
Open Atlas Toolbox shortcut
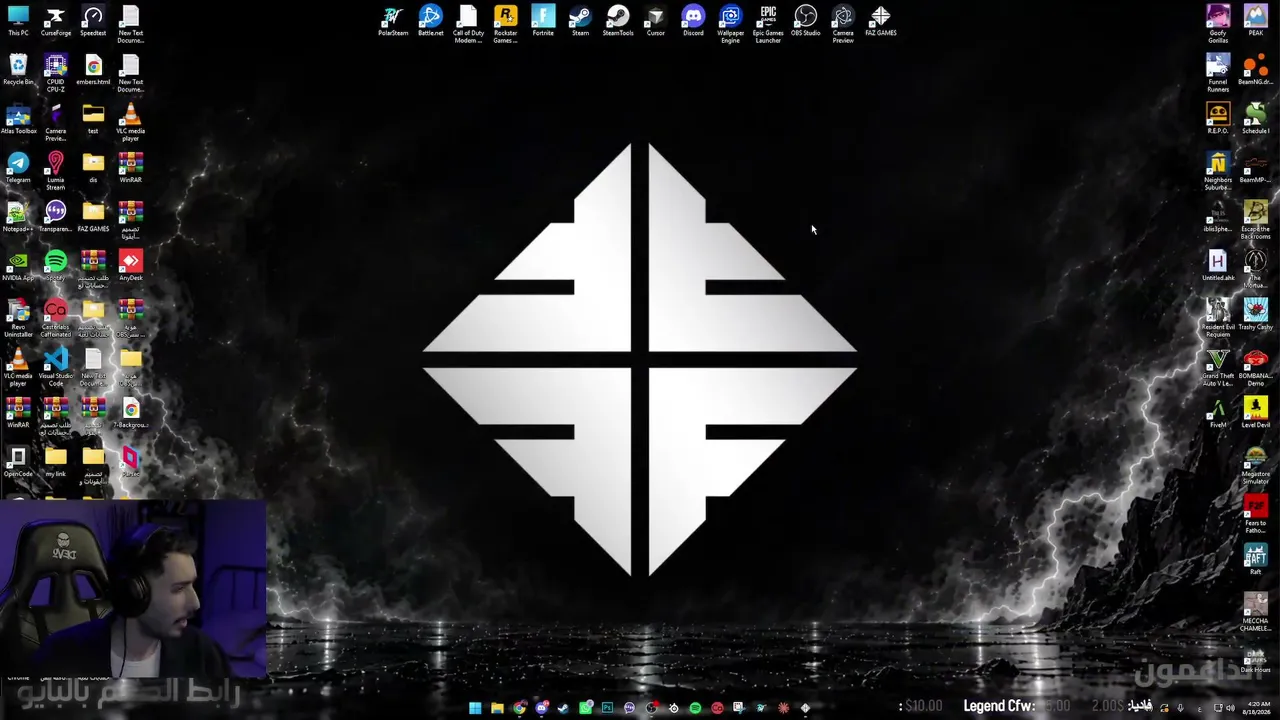[x=18, y=119]
